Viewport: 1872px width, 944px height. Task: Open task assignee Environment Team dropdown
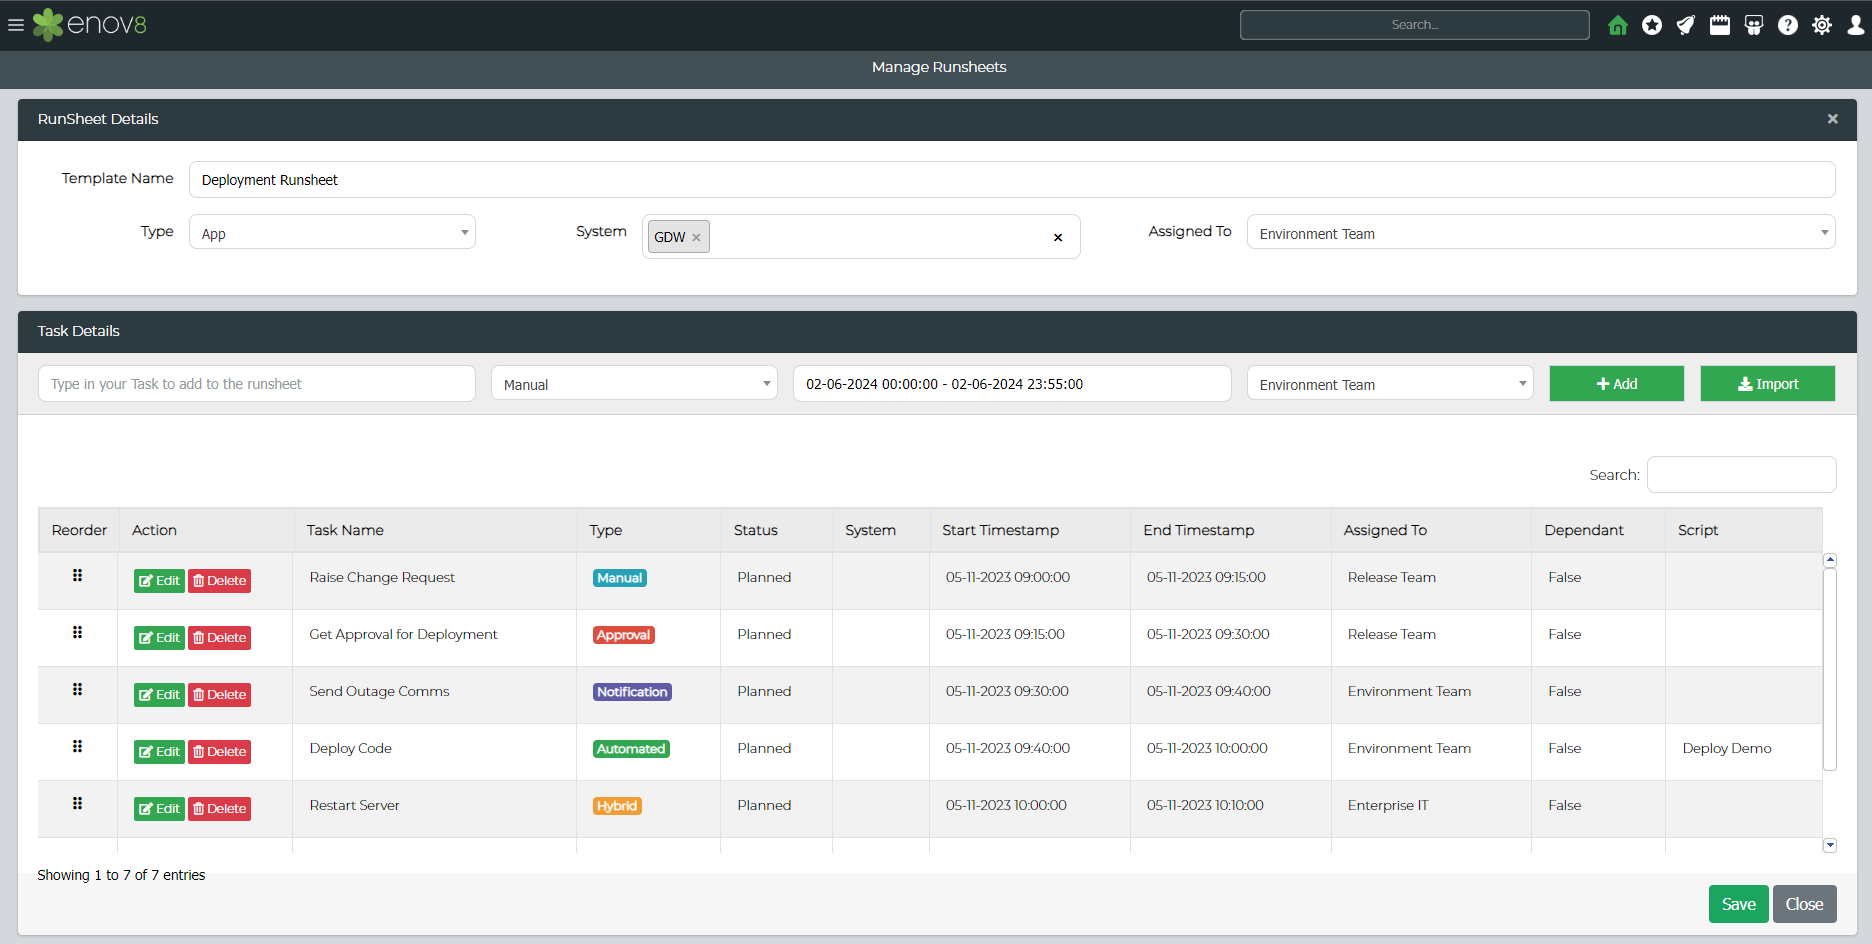pos(1390,384)
